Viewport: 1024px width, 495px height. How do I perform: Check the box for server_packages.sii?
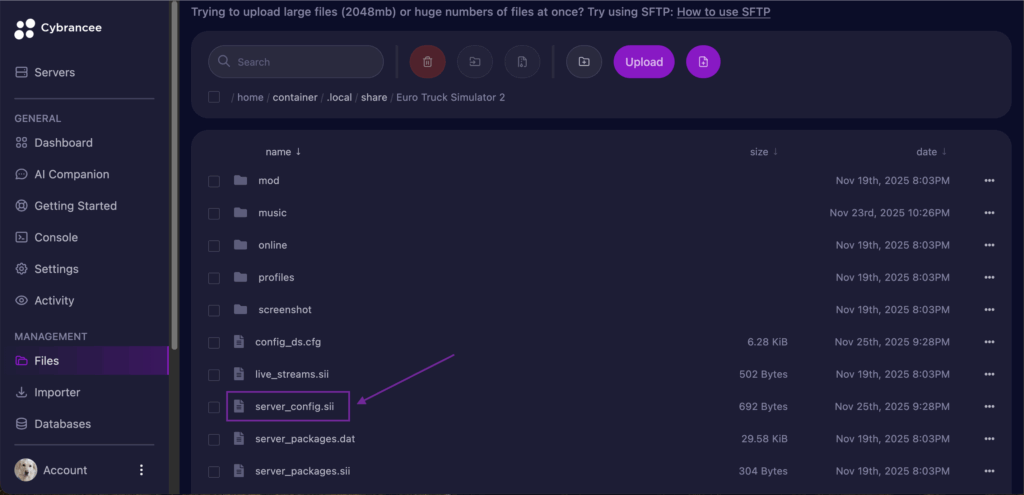(x=214, y=471)
